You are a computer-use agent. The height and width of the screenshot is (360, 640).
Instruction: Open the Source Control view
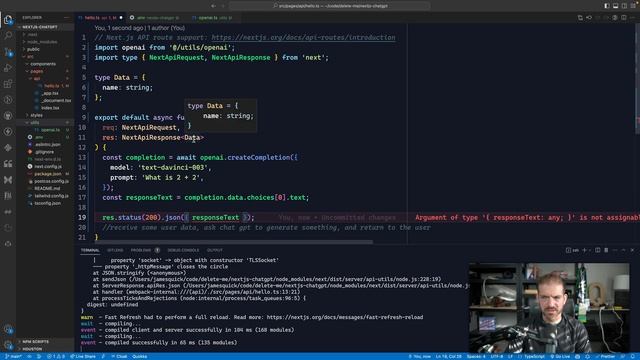click(x=8, y=52)
